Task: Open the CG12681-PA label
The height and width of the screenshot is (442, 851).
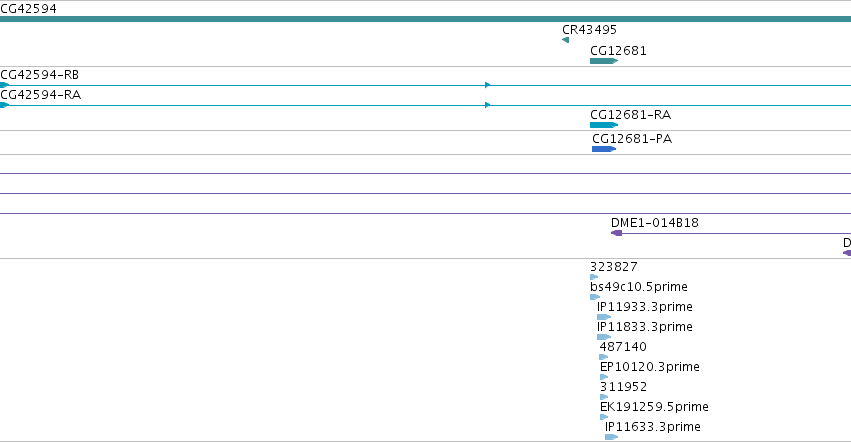Action: pos(632,138)
